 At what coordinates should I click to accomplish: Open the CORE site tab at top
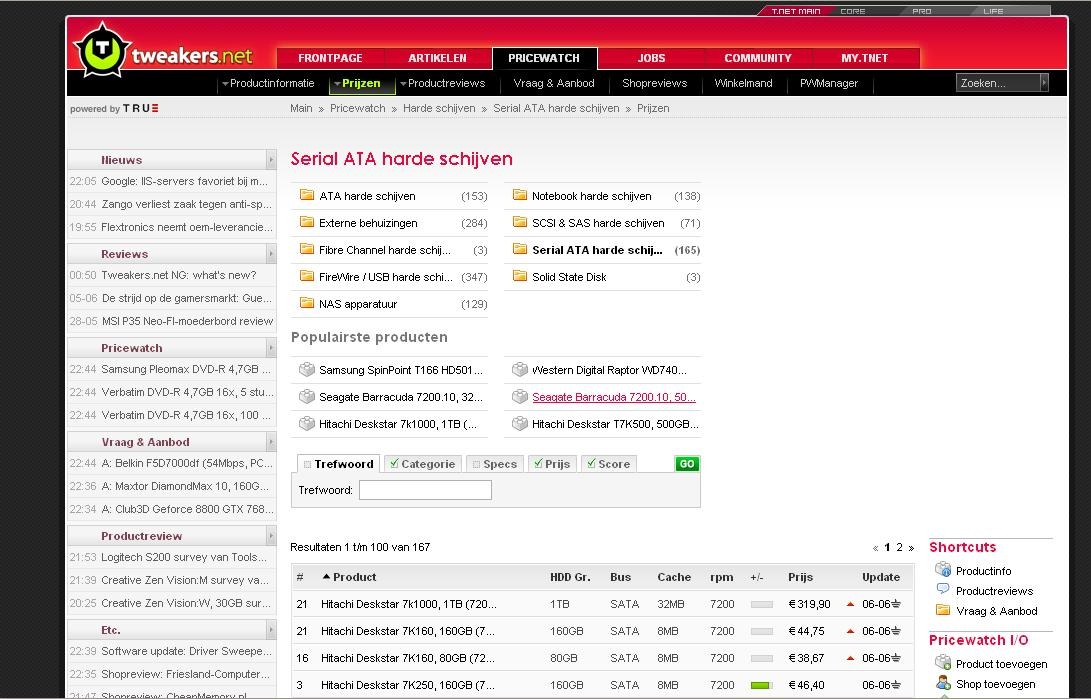click(852, 11)
